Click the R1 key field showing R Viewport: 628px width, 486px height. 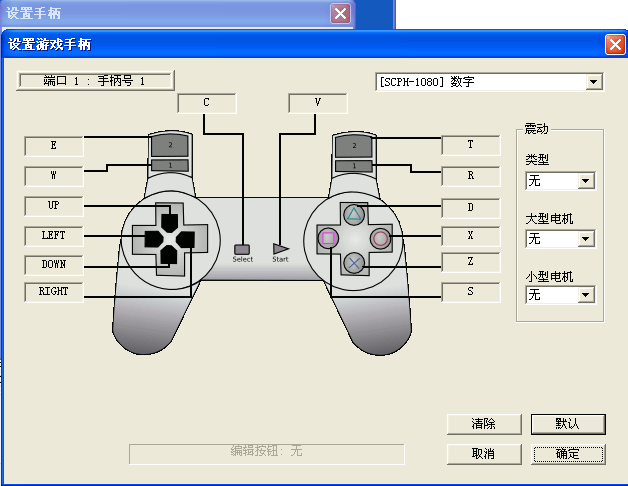coord(471,176)
